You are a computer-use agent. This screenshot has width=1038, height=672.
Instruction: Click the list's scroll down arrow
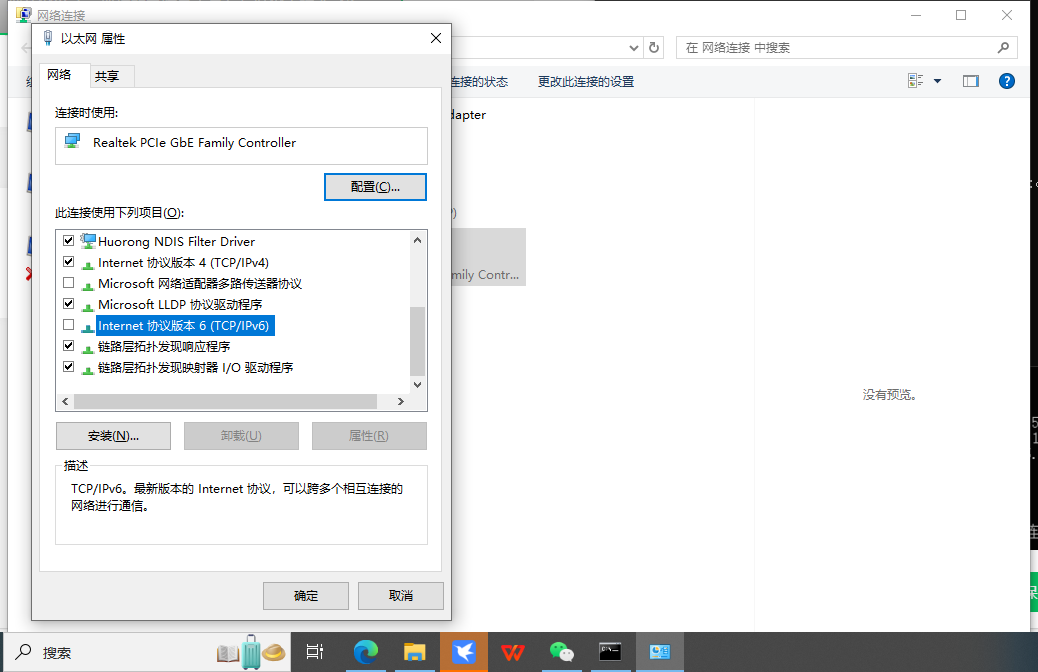coord(419,384)
